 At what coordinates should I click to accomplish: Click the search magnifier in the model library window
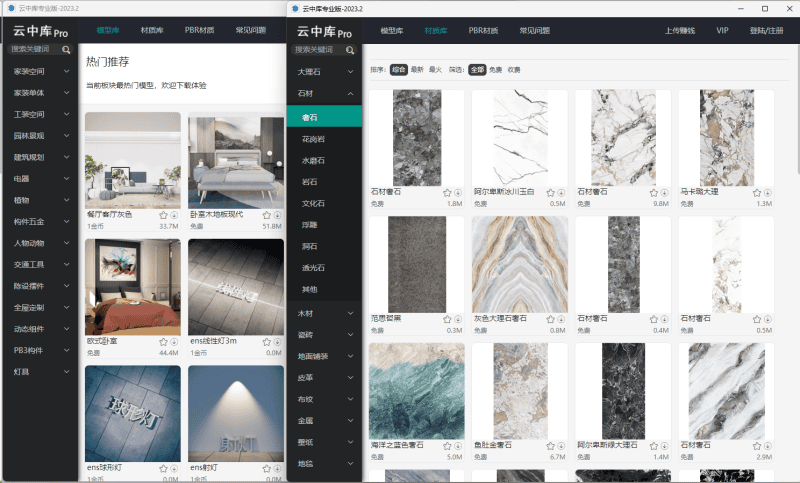tap(66, 49)
